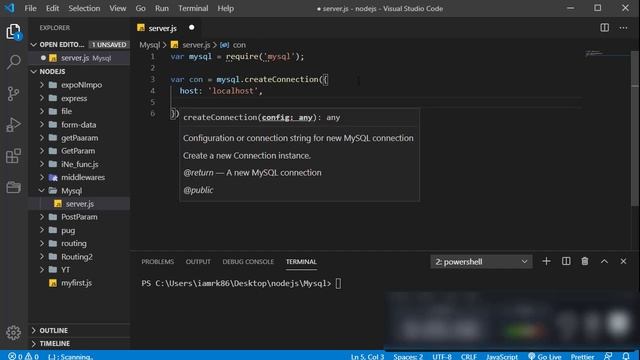Image resolution: width=640 pixels, height=360 pixels.
Task: Switch to Debug Console tab
Action: click(x=248, y=262)
